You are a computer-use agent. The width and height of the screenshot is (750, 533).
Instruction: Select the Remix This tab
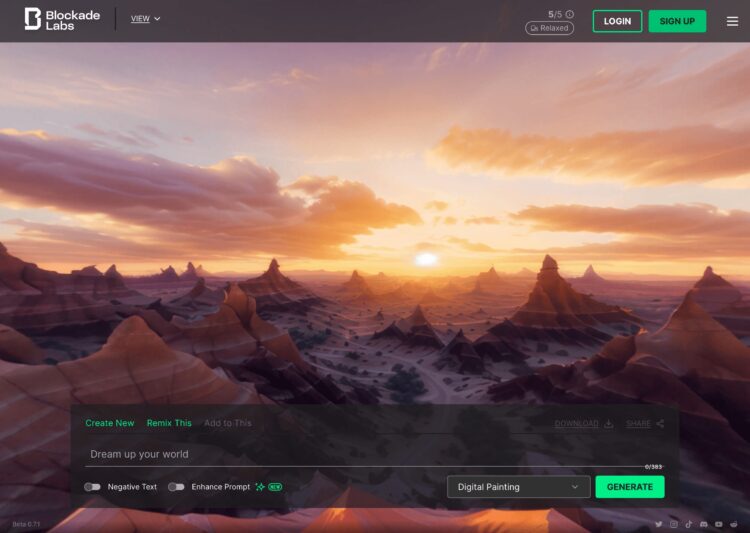169,423
